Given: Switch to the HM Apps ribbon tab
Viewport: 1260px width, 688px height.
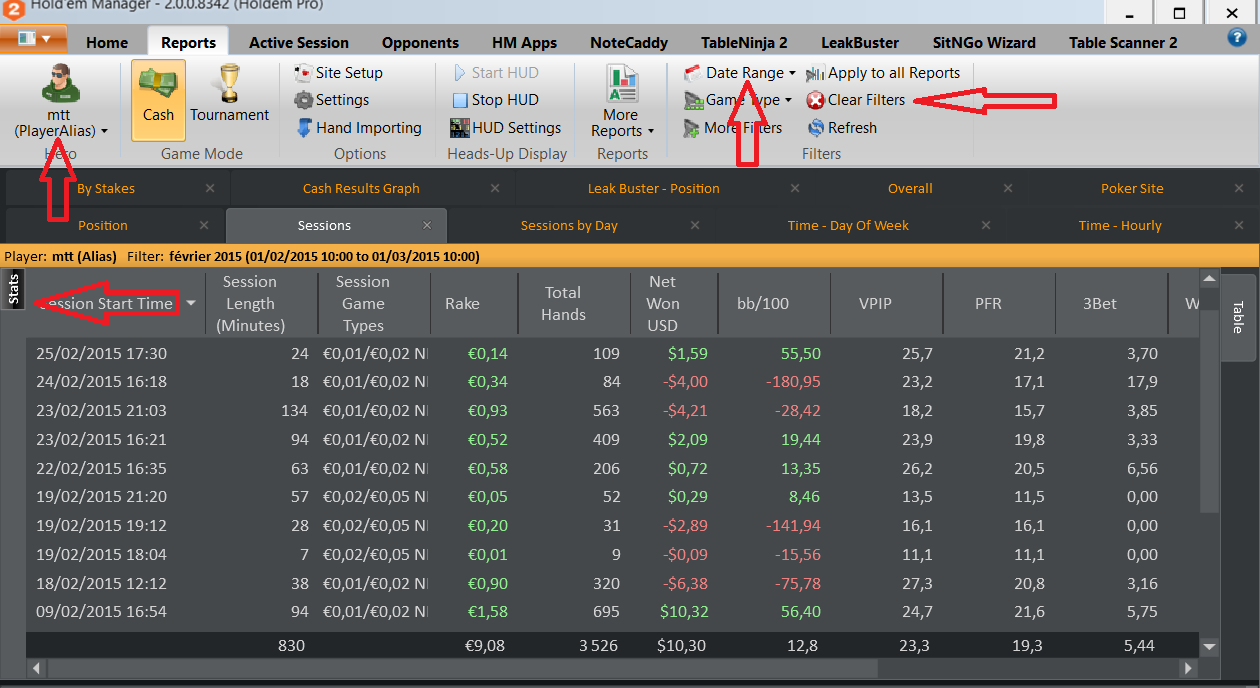Looking at the screenshot, I should 524,43.
